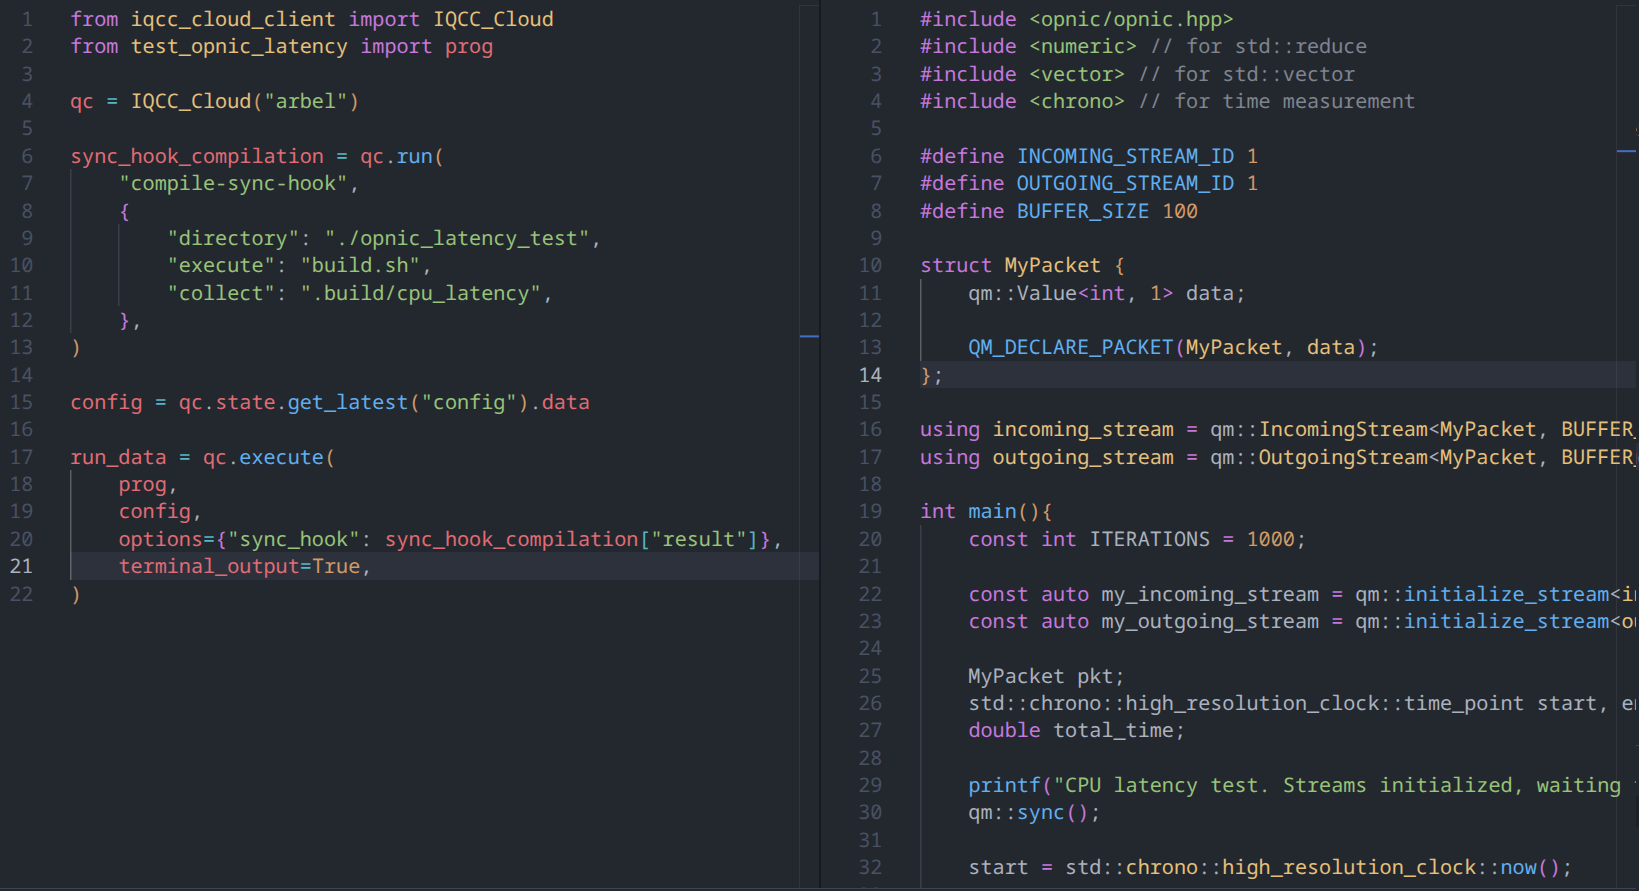
Task: Place cursor on "arbel" string in left pane
Action: pyautogui.click(x=305, y=102)
